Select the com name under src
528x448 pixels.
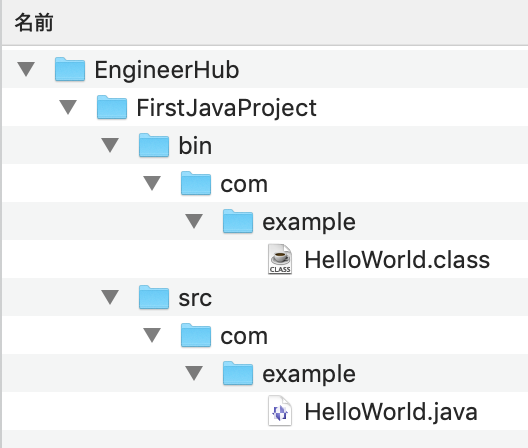click(x=244, y=337)
